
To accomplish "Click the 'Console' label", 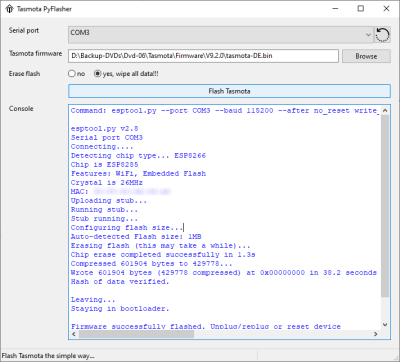I will [21, 108].
